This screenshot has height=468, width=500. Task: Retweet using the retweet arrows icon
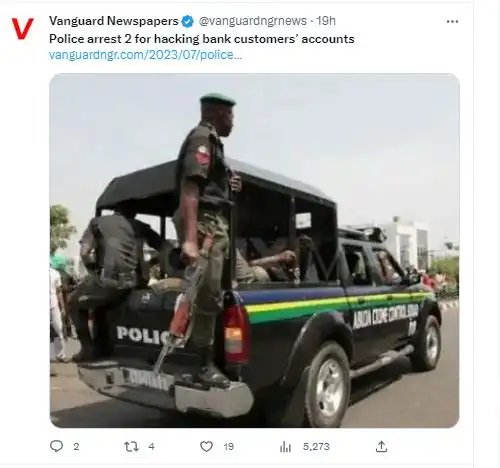[131, 446]
